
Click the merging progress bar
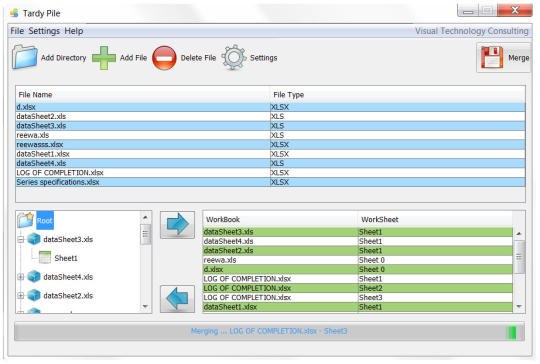pos(270,332)
